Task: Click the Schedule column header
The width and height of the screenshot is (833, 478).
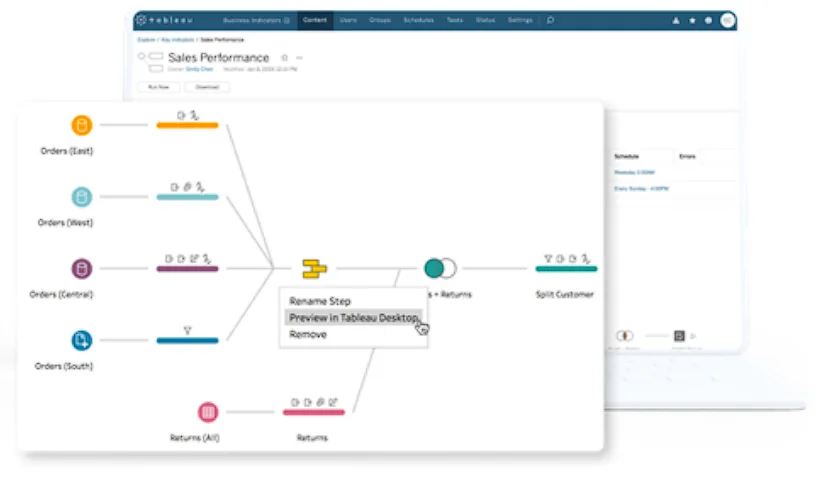Action: tap(627, 156)
